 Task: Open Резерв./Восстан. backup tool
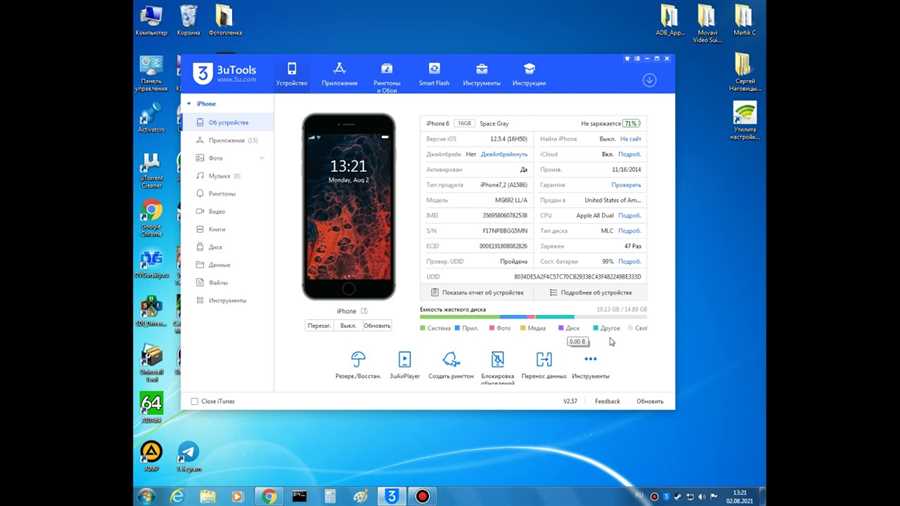coord(358,365)
